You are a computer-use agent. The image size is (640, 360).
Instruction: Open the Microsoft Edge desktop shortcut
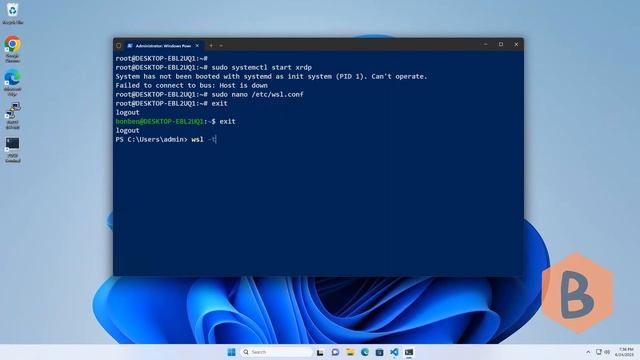point(12,82)
